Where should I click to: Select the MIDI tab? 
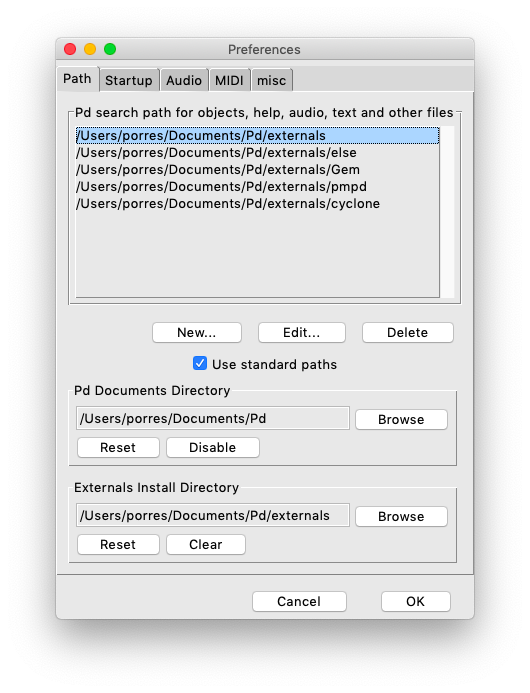coord(229,80)
